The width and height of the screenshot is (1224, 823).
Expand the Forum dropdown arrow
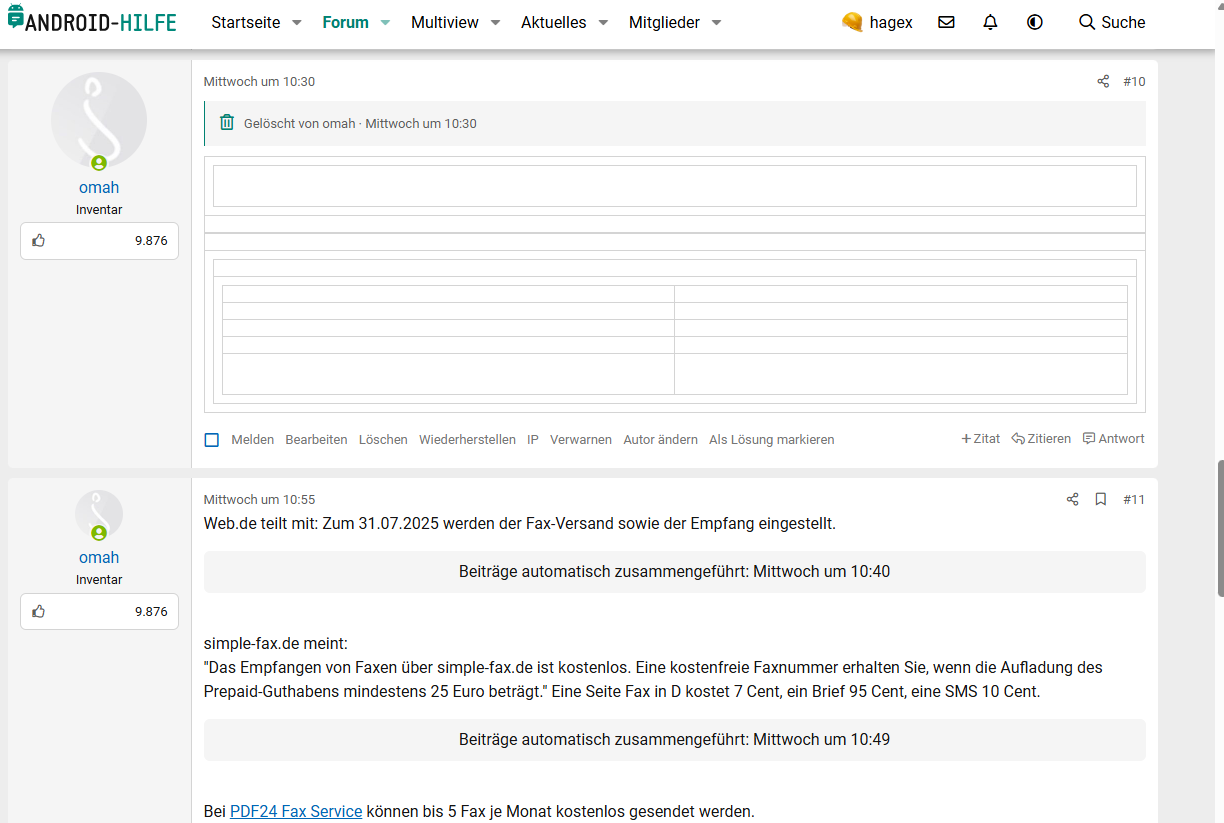point(386,23)
